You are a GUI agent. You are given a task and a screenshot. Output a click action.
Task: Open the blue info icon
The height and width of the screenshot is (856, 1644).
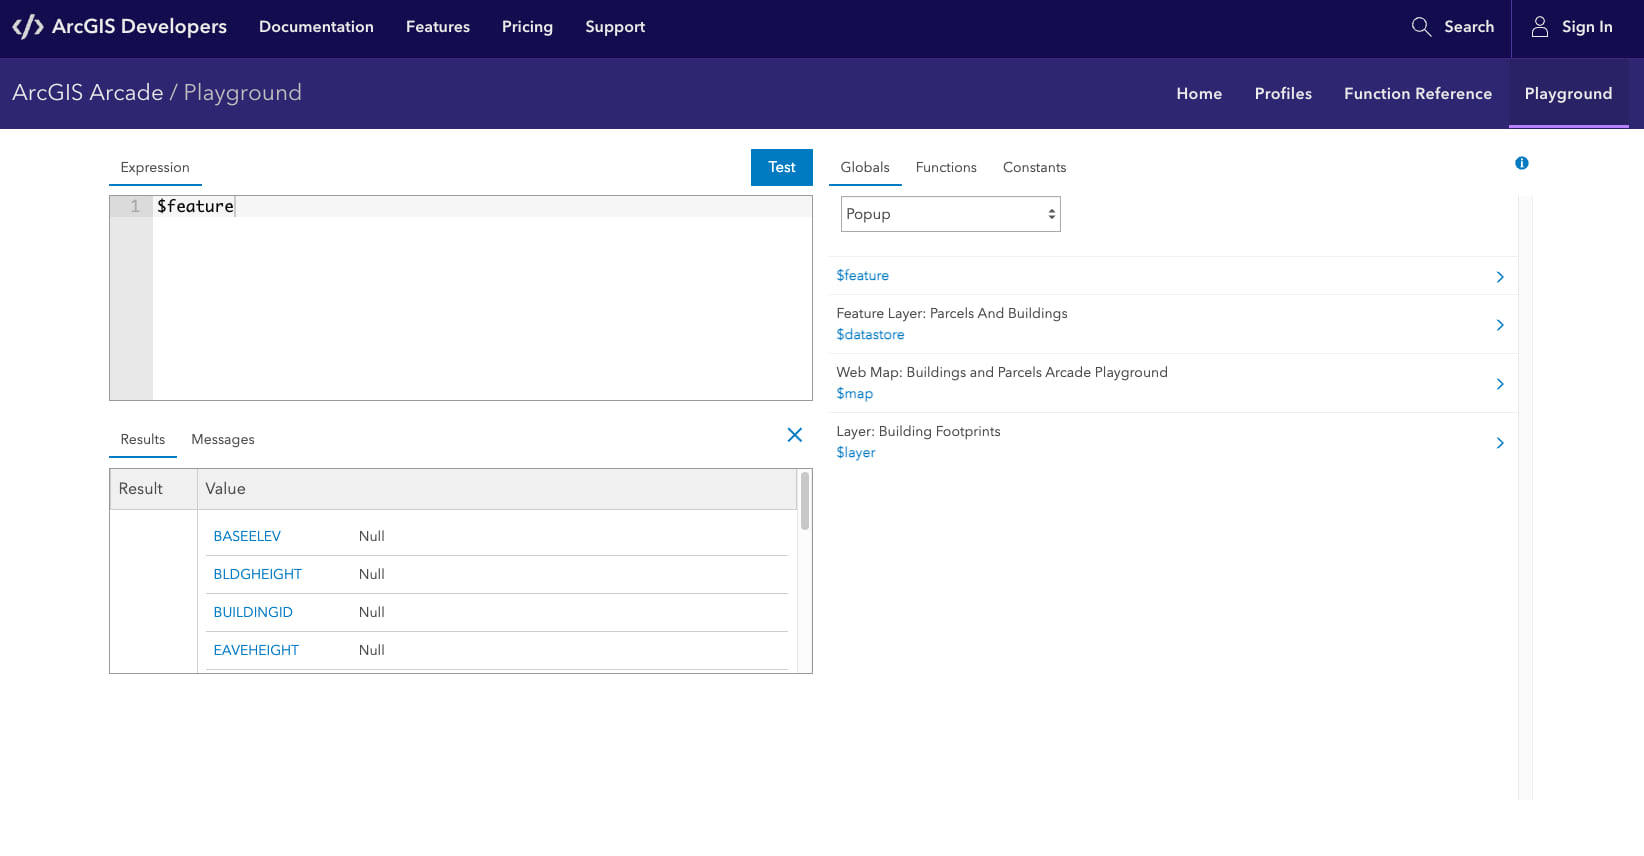(1522, 163)
